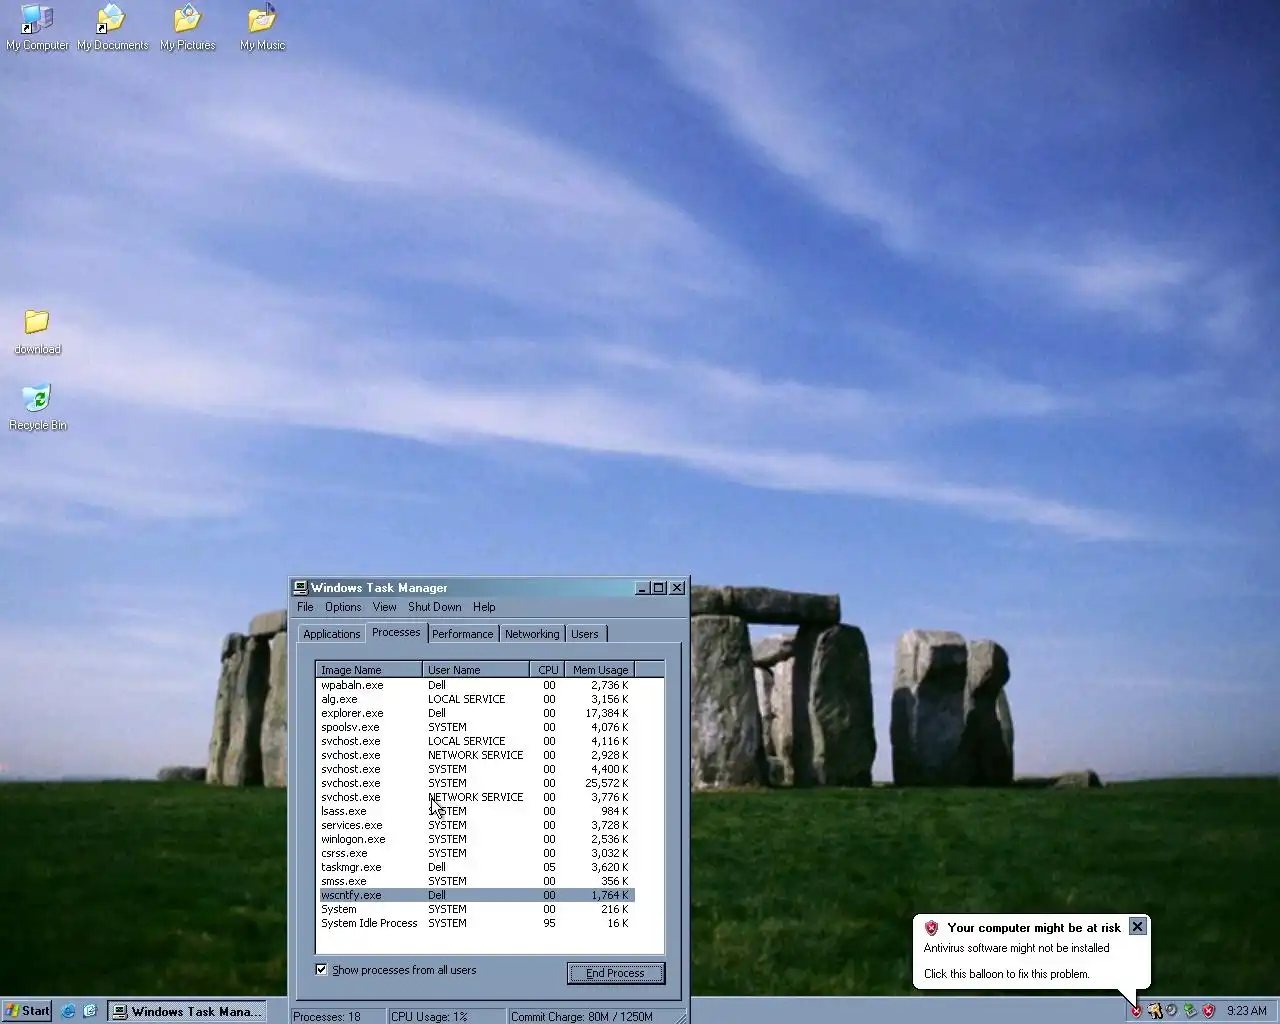Select the lsass.exe process row
Image resolution: width=1280 pixels, height=1024 pixels.
(x=477, y=811)
